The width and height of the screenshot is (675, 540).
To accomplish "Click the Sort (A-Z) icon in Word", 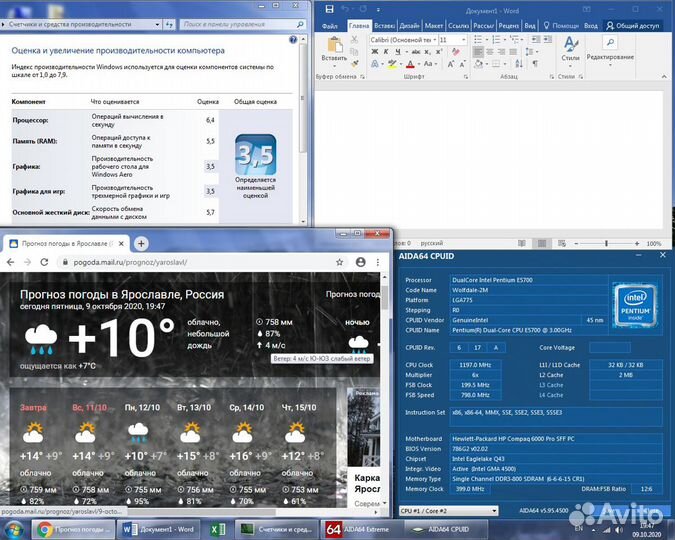I will tap(519, 64).
